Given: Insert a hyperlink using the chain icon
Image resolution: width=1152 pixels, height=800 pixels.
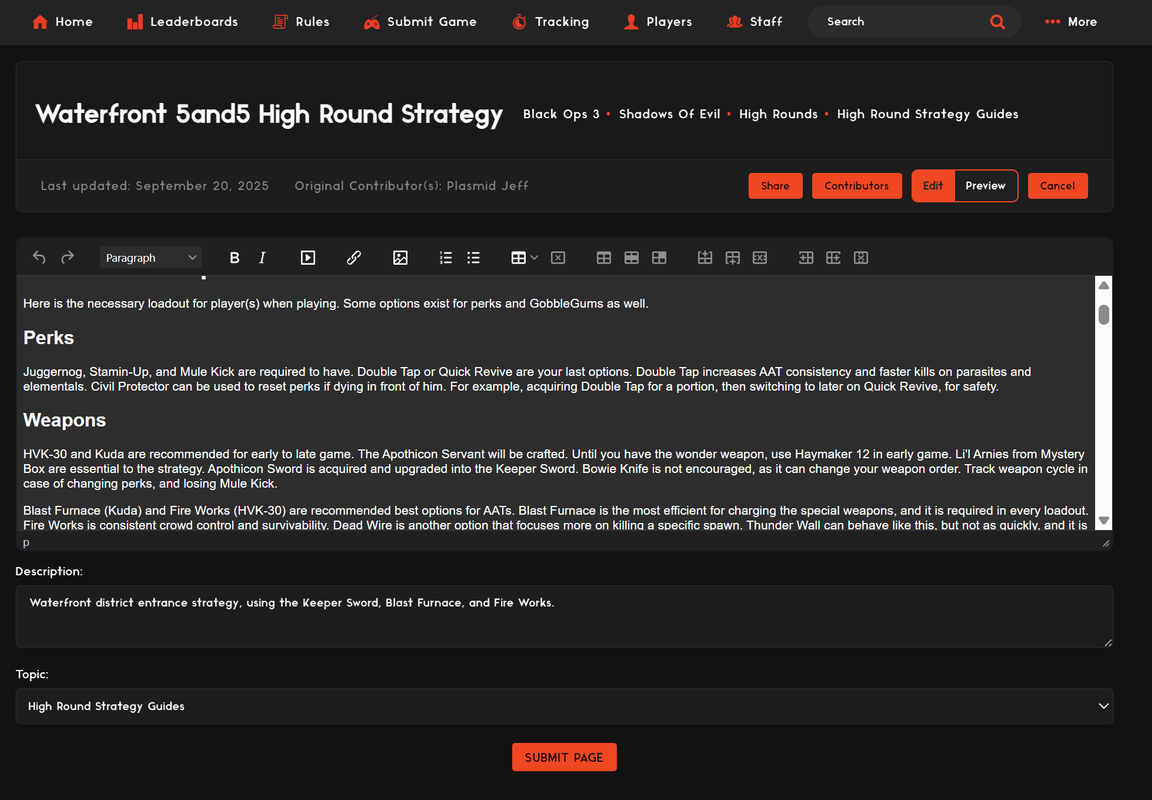Looking at the screenshot, I should [x=353, y=258].
